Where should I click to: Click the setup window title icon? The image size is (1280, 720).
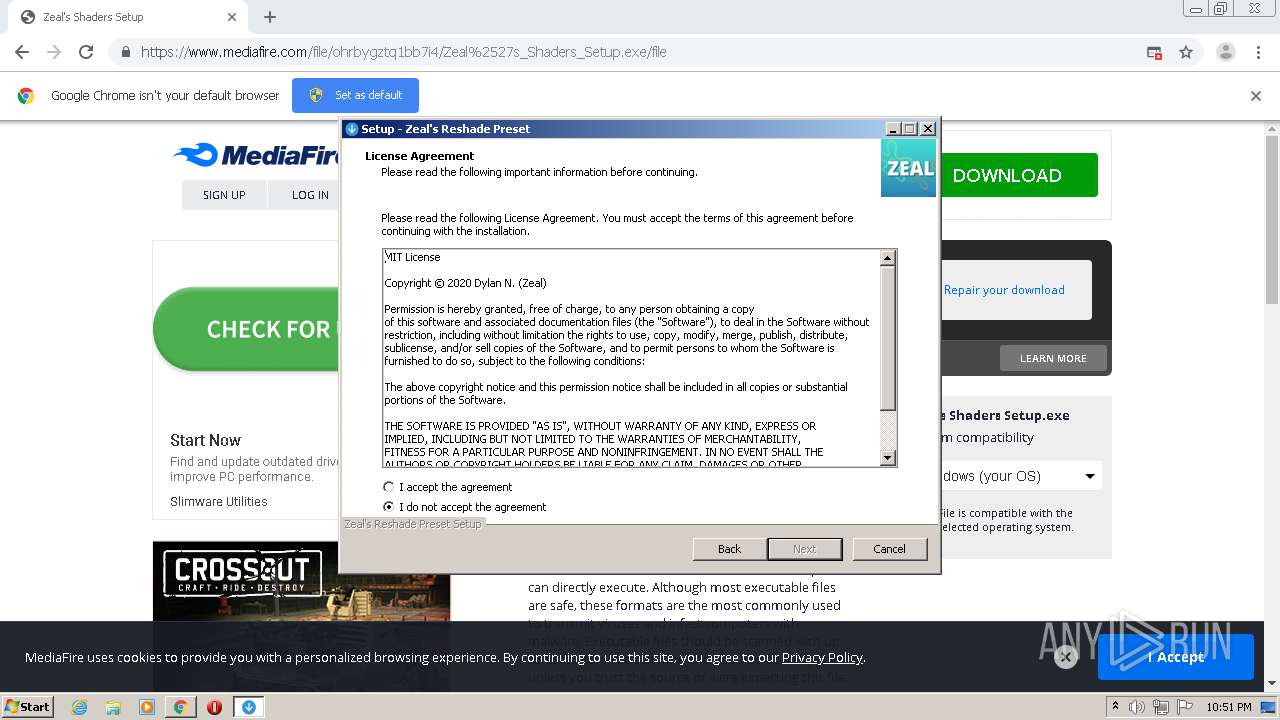click(351, 129)
